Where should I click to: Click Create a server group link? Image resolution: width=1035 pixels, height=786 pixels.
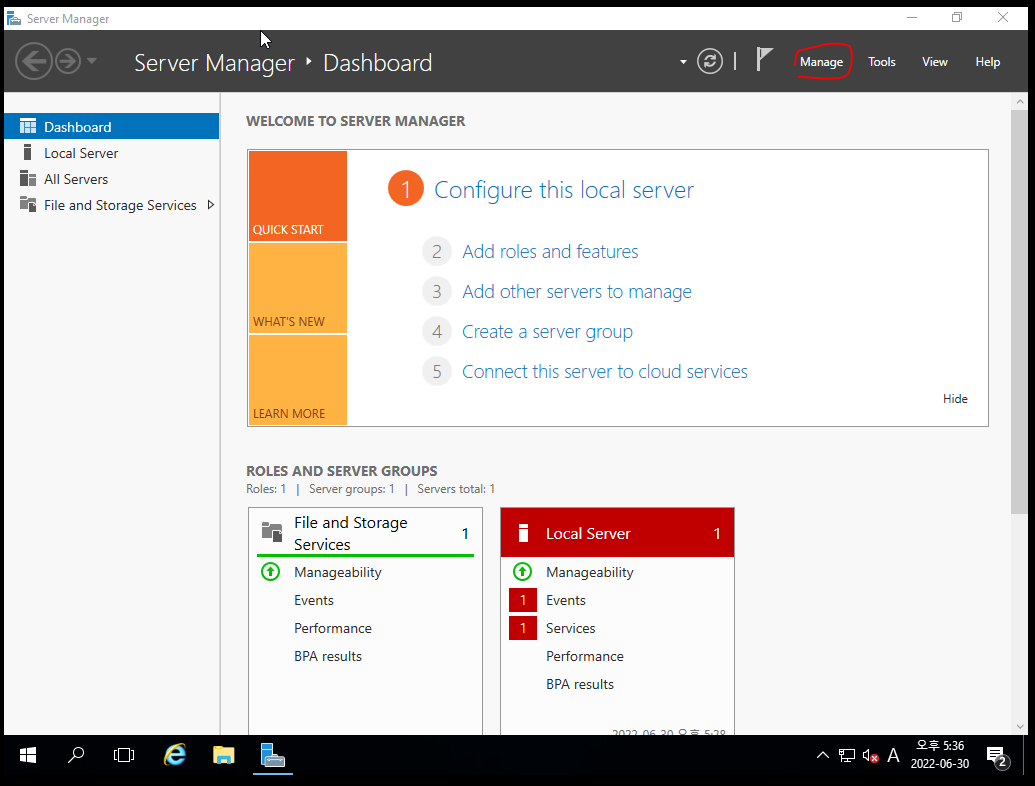click(x=547, y=331)
